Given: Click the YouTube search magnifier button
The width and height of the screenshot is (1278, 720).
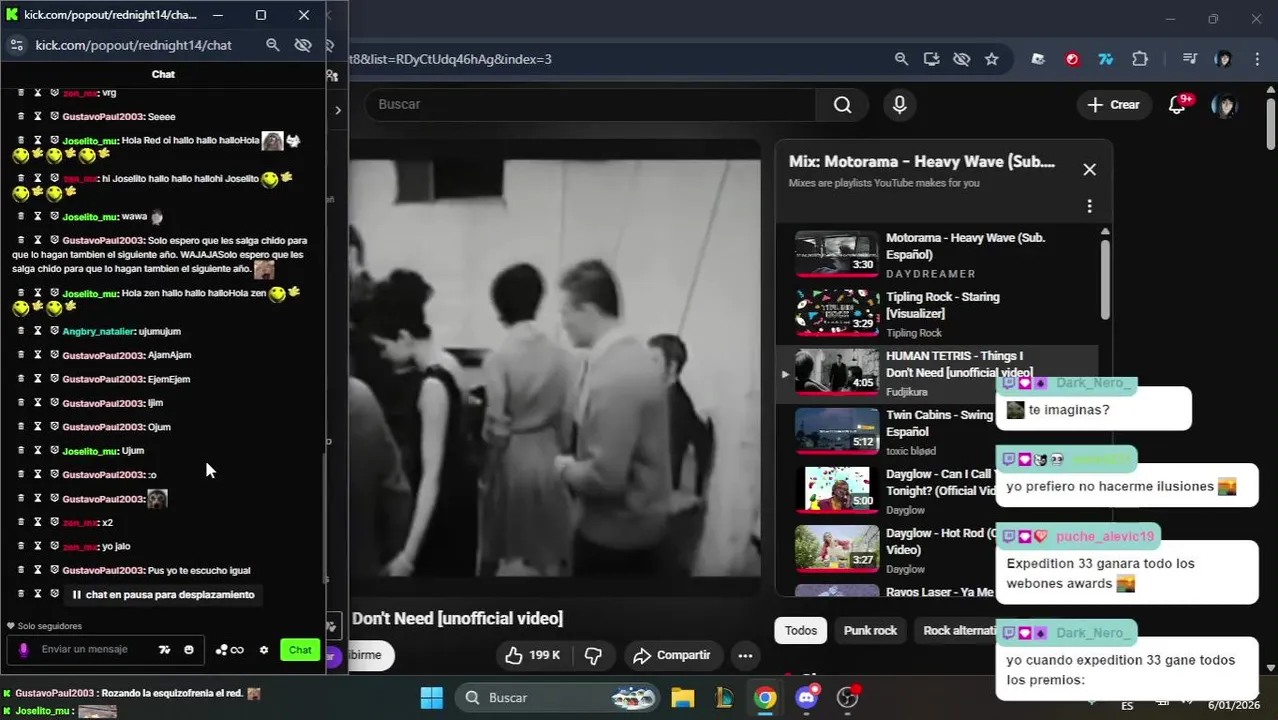Looking at the screenshot, I should (843, 105).
